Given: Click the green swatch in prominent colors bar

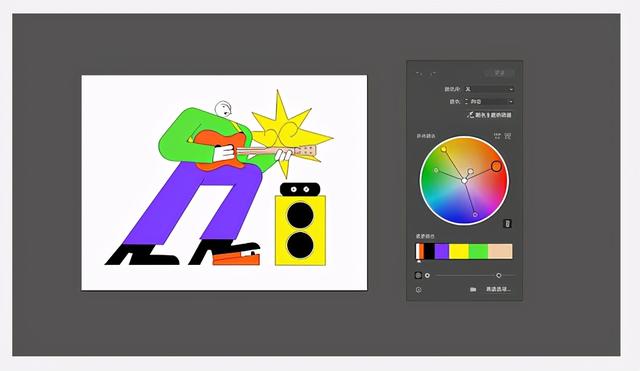Looking at the screenshot, I should coord(478,251).
